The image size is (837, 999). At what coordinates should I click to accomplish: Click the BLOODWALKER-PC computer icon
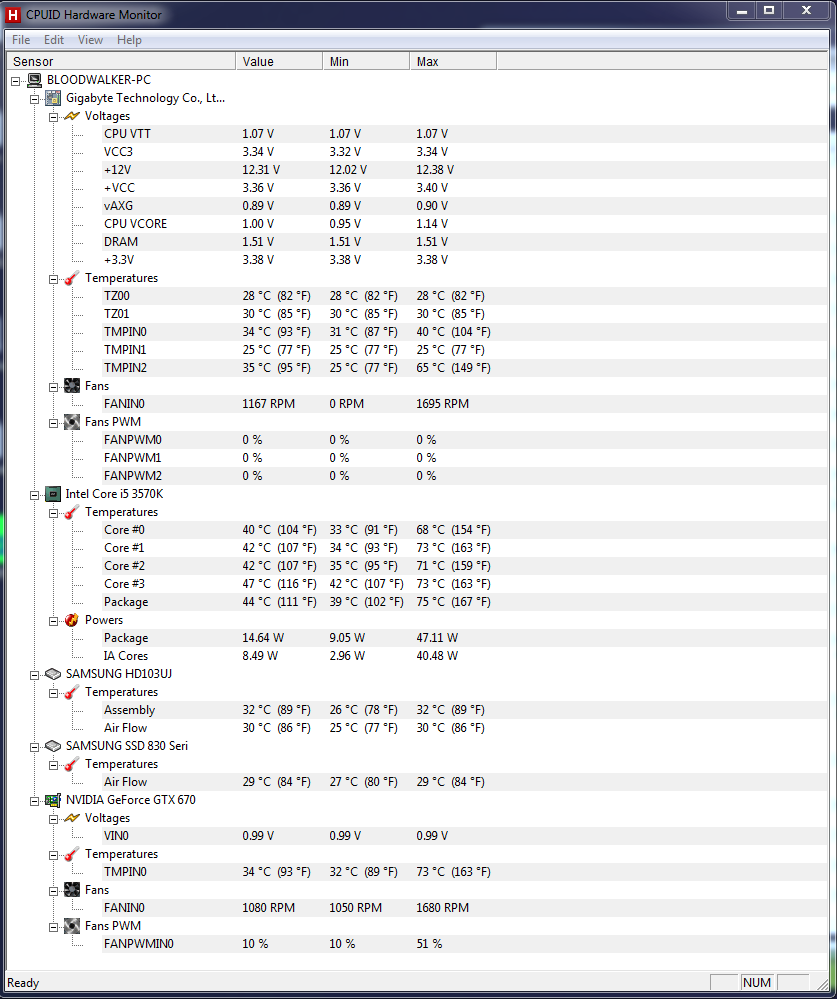point(34,80)
